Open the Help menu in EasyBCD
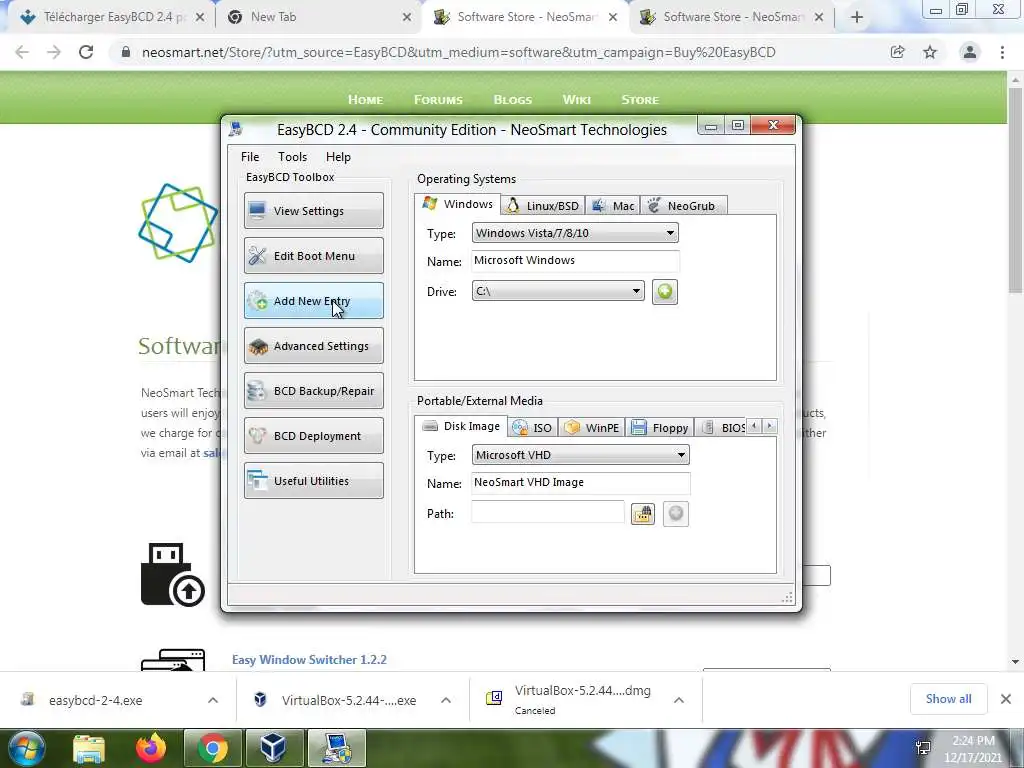Image resolution: width=1024 pixels, height=768 pixels. [338, 157]
